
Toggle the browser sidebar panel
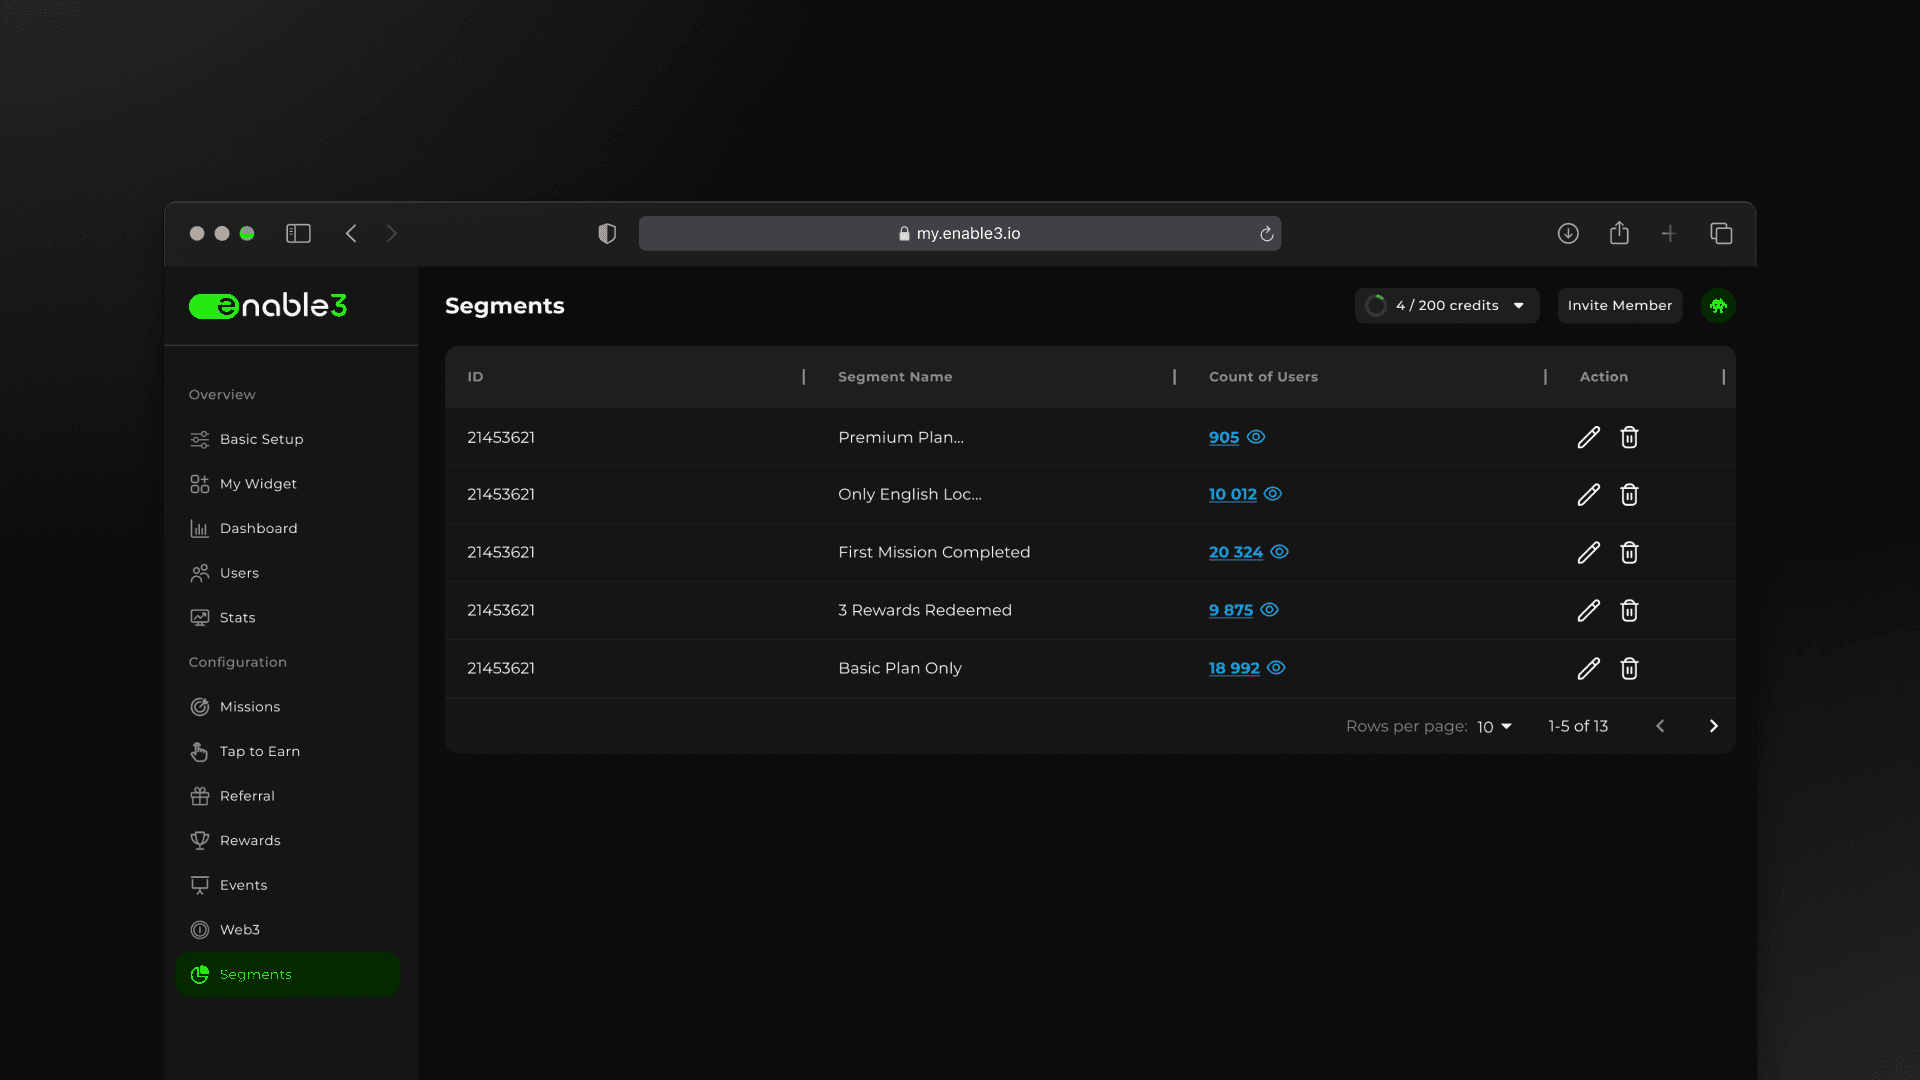298,234
